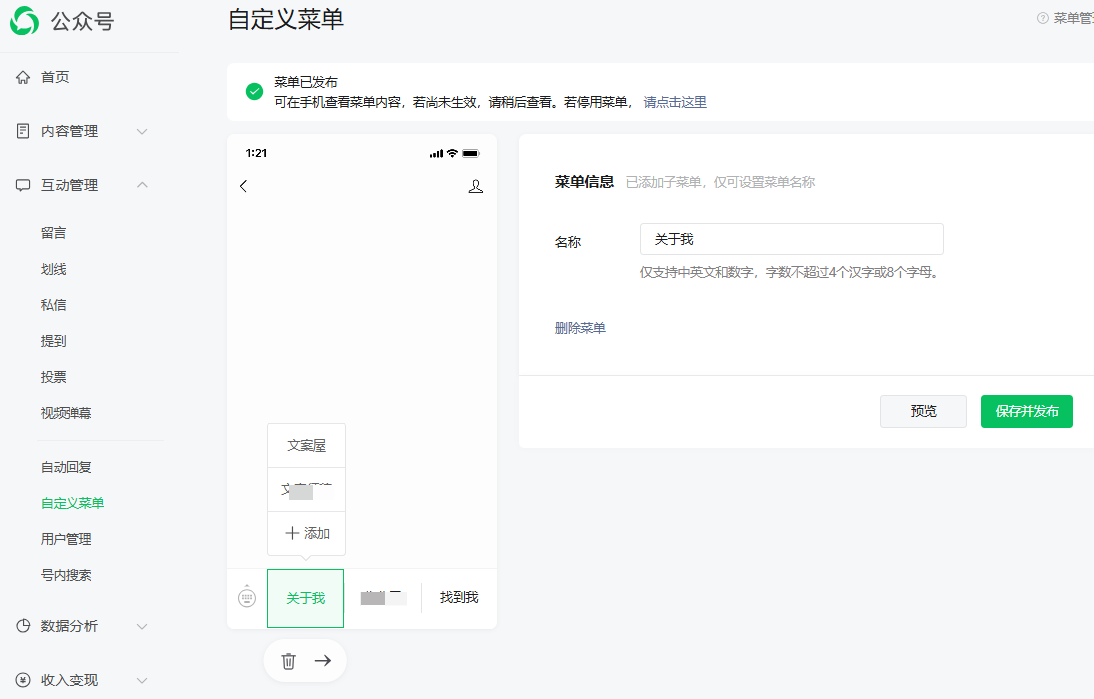
Task: Select the 文案屋 submenu item
Action: pos(306,446)
